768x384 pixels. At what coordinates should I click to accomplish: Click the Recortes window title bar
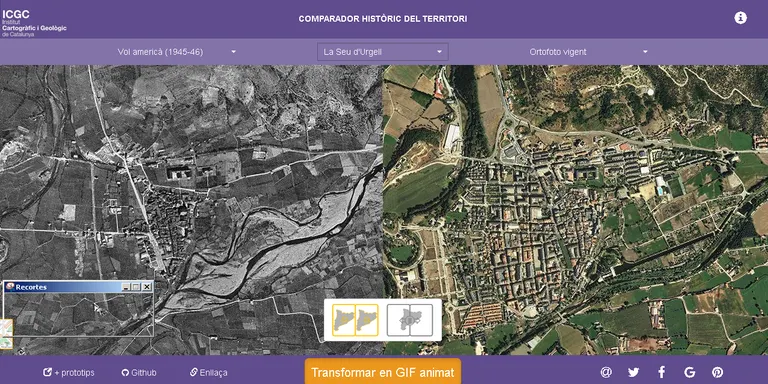point(78,287)
